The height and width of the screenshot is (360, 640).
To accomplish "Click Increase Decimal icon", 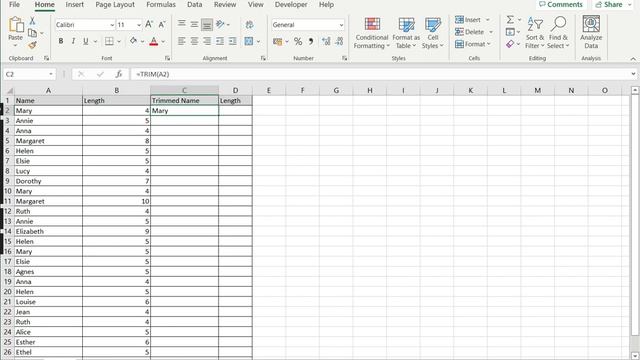I will coord(326,41).
